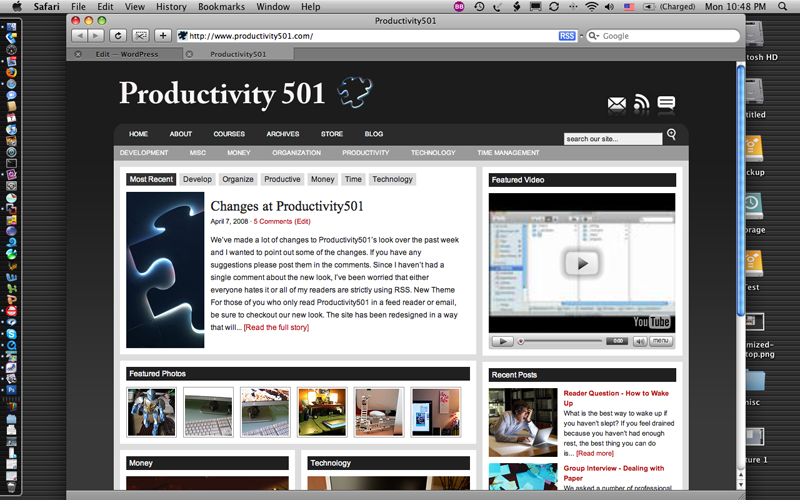
Task: Open the Finder icon in Dock
Action: [11, 27]
